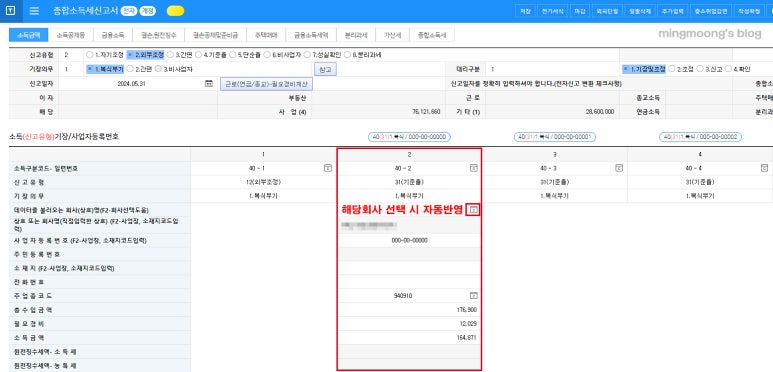This screenshot has width=773, height=372.
Task: Select 3.비사업자 under 기장의무
Action: (174, 69)
